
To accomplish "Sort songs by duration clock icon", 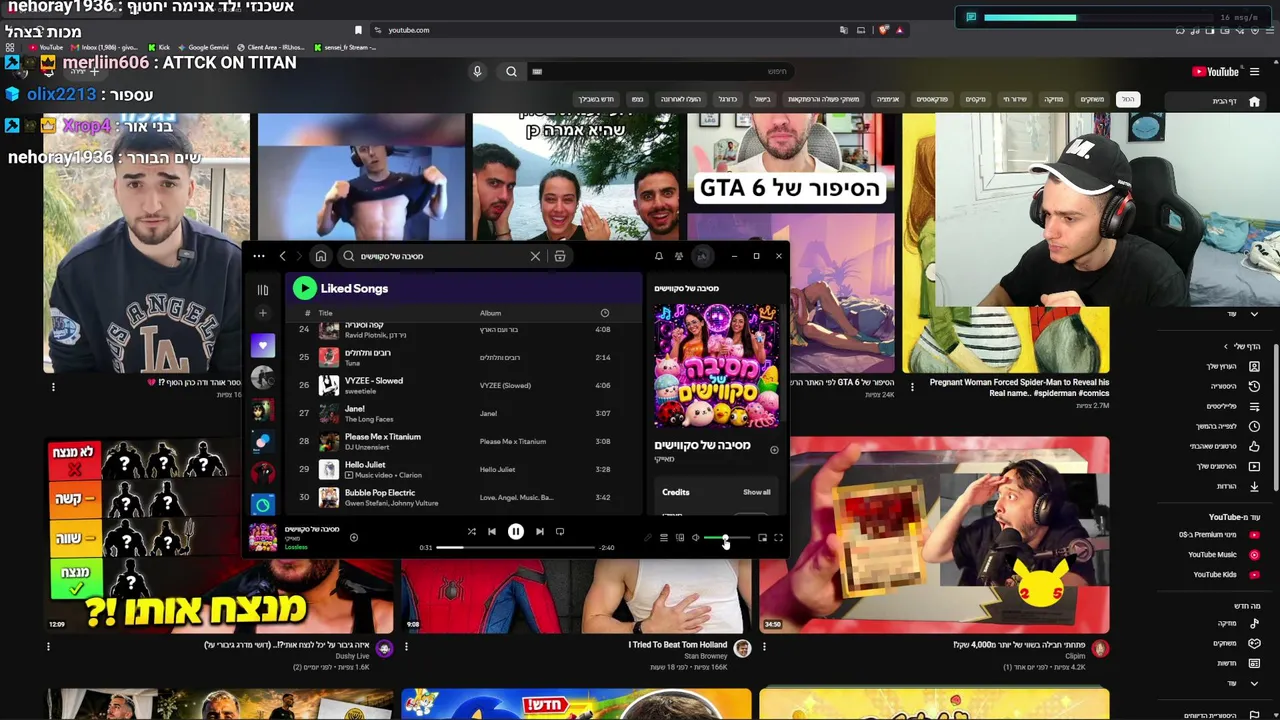I will pos(604,313).
